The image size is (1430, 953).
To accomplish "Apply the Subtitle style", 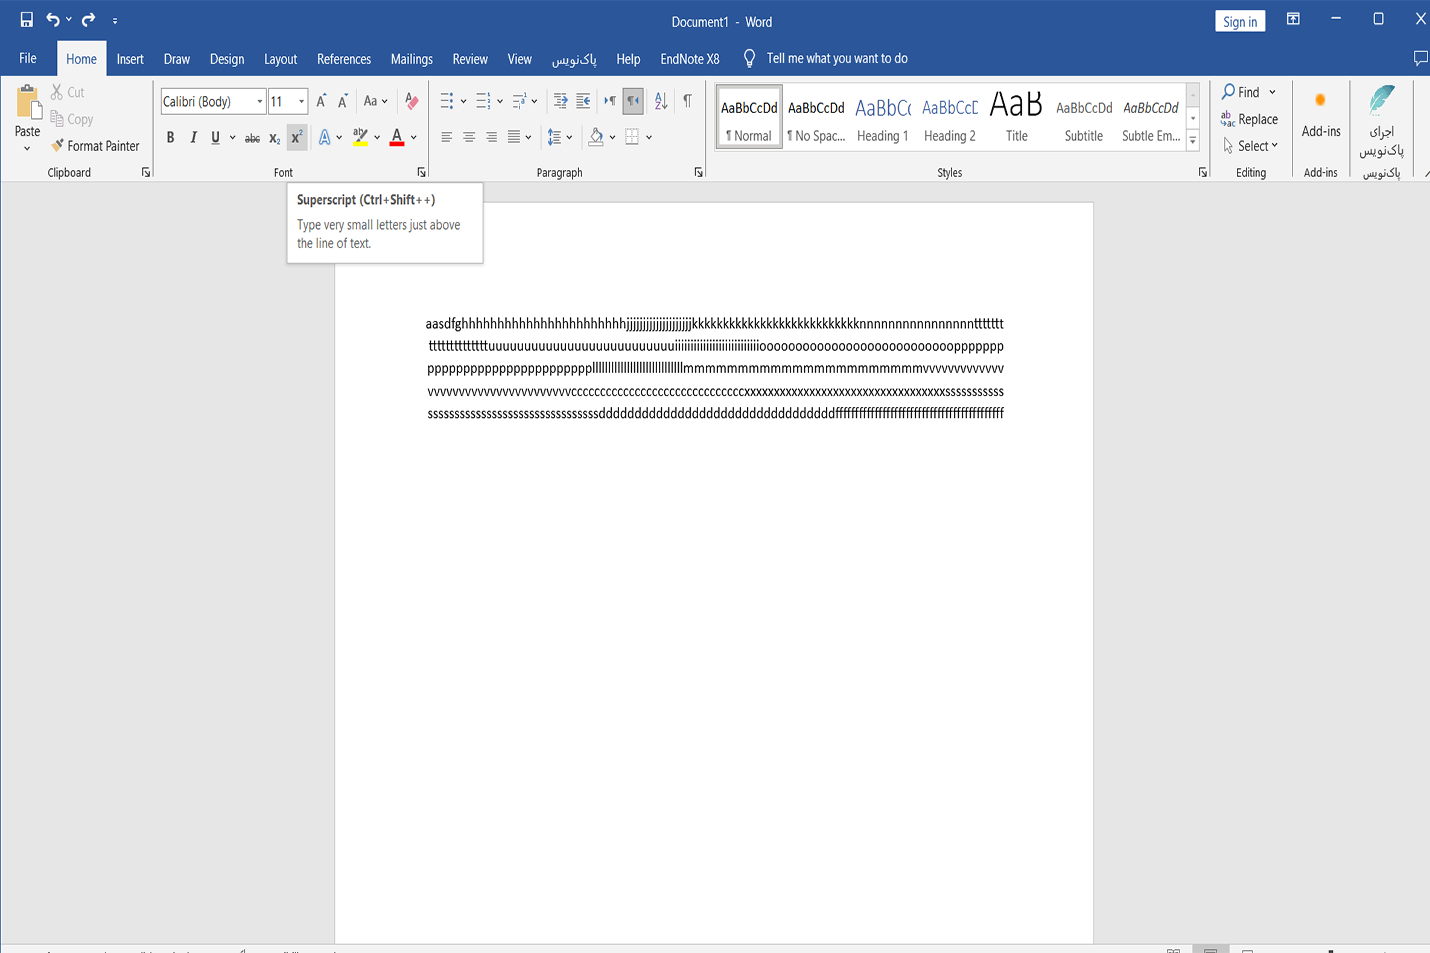I will pos(1084,119).
